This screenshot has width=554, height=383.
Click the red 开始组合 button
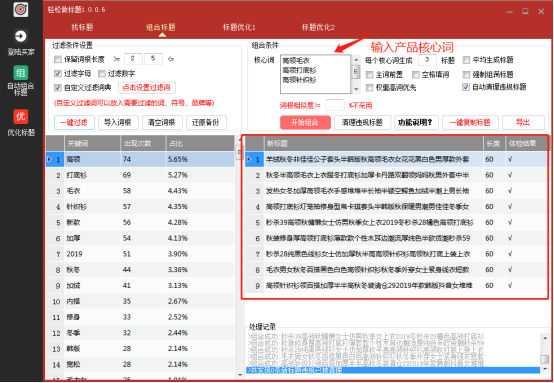tap(305, 123)
